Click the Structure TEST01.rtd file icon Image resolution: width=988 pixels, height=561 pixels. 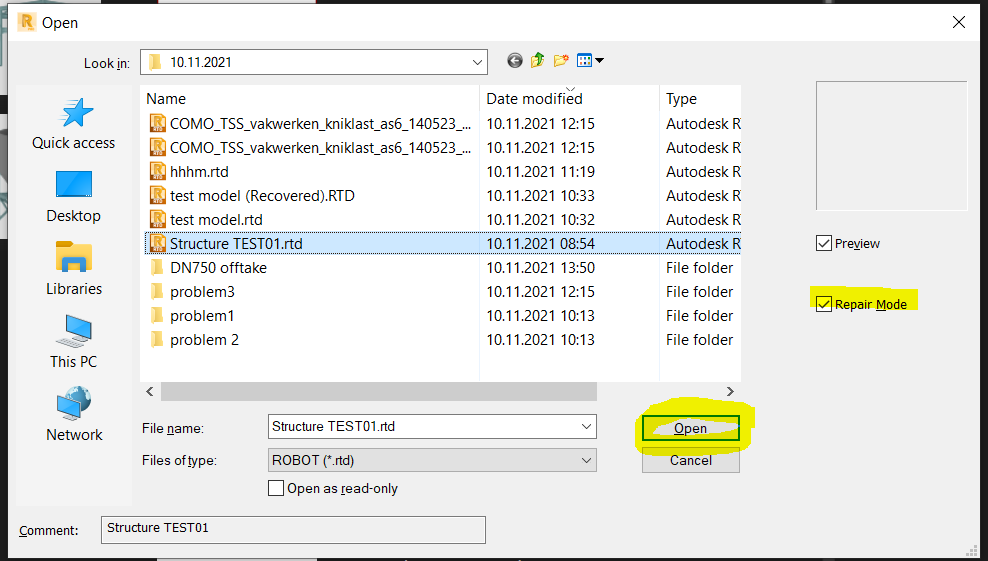coord(158,243)
